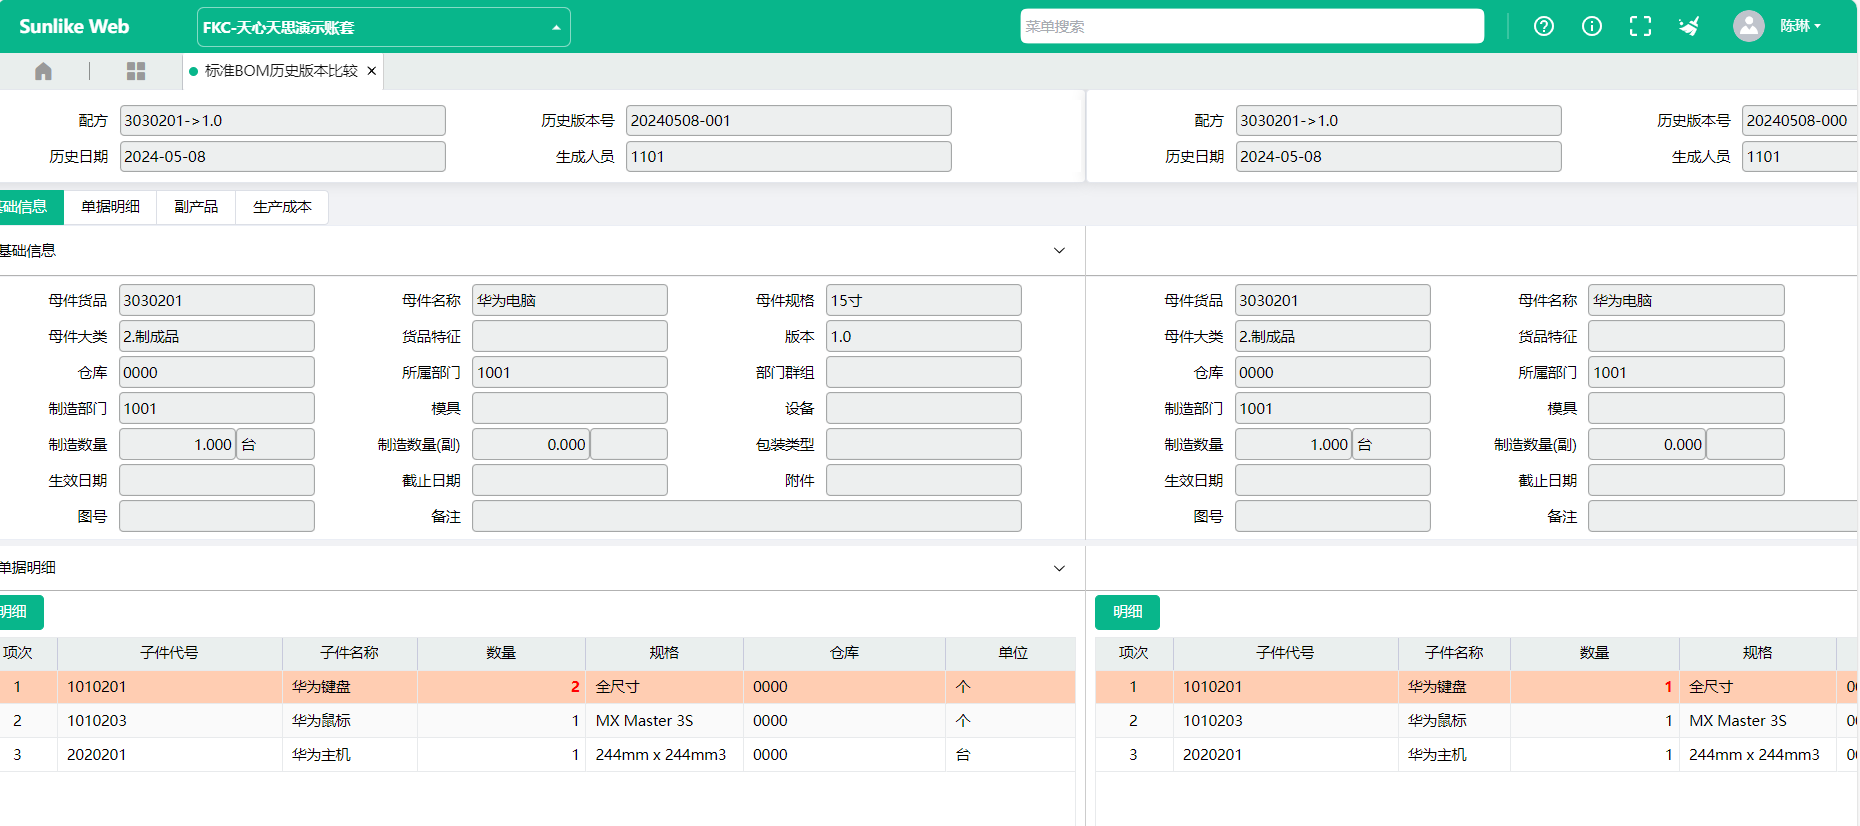Close the 标准BOM历史版本比较 tab

point(372,71)
